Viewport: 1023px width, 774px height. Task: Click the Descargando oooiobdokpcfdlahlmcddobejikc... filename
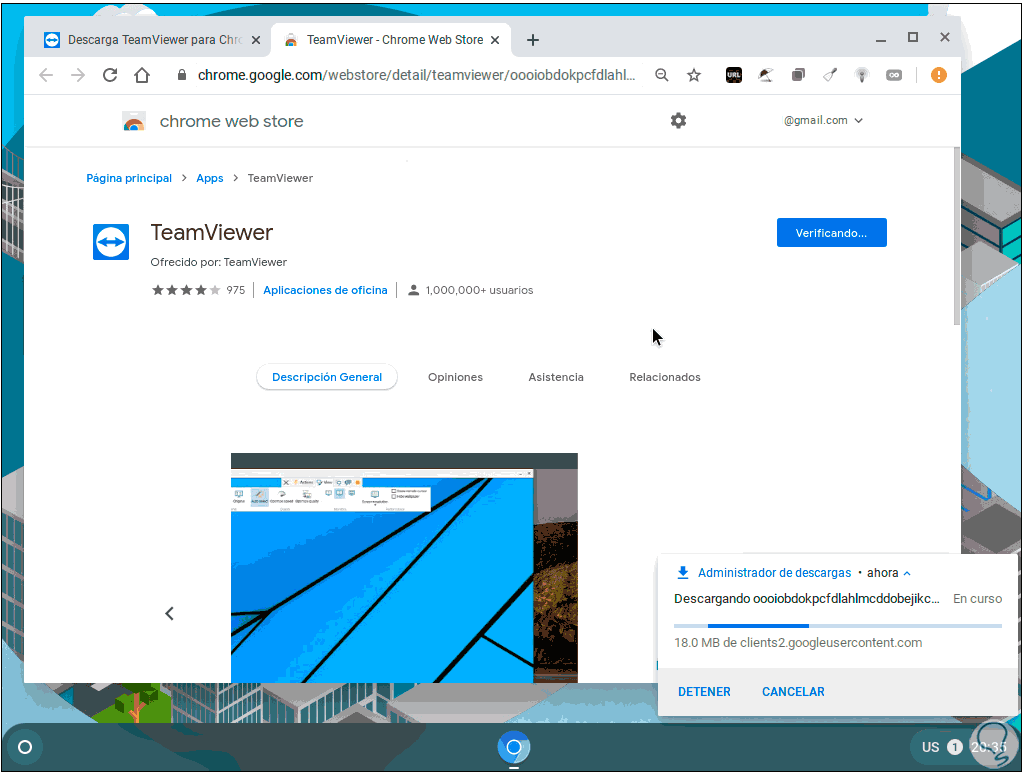point(806,599)
